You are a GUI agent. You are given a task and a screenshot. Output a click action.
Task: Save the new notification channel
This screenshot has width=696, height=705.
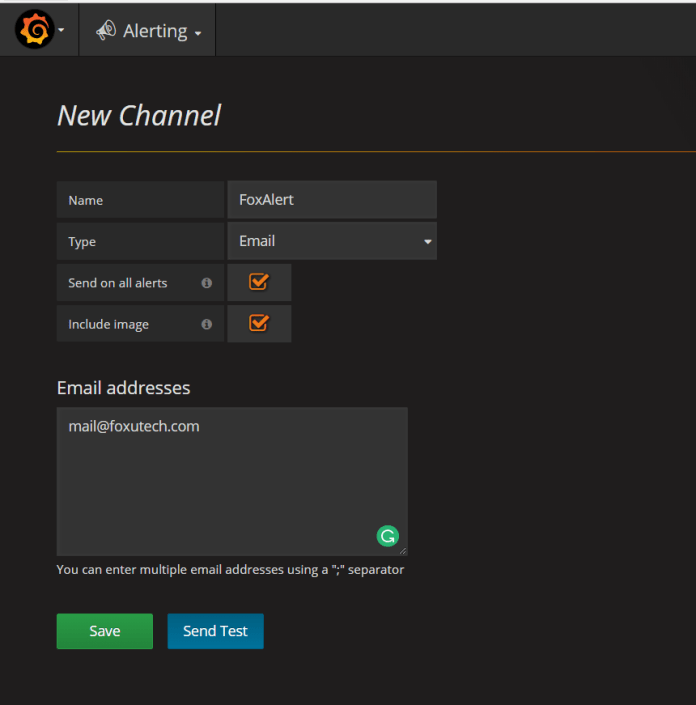105,631
